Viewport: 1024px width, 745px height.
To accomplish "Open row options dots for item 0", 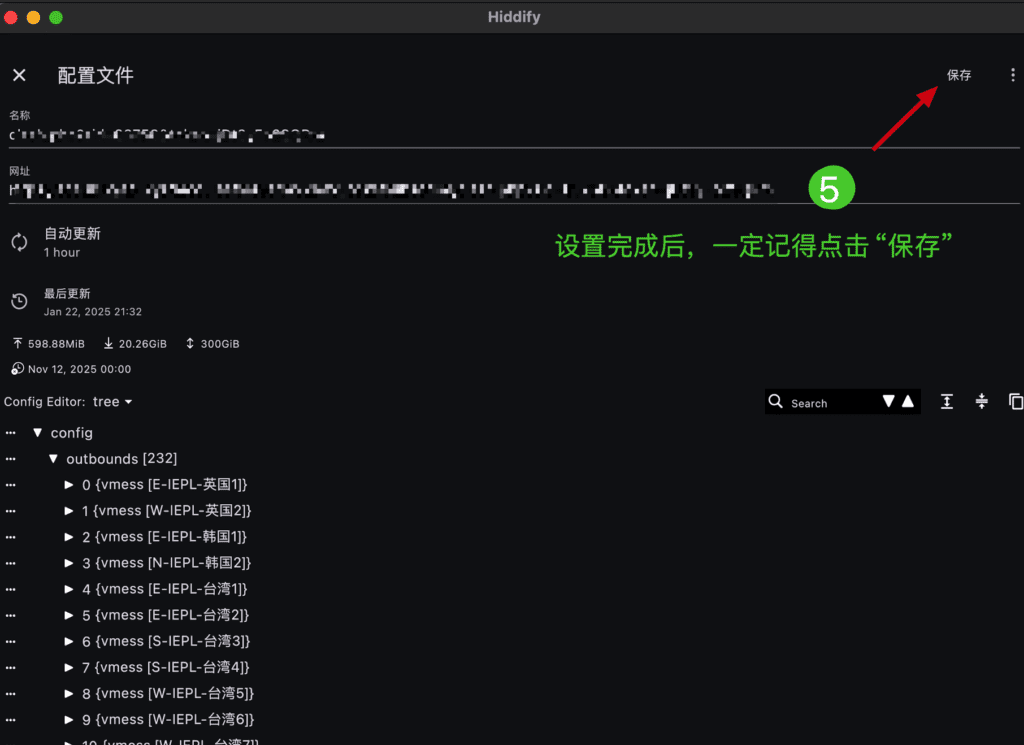I will pos(10,485).
